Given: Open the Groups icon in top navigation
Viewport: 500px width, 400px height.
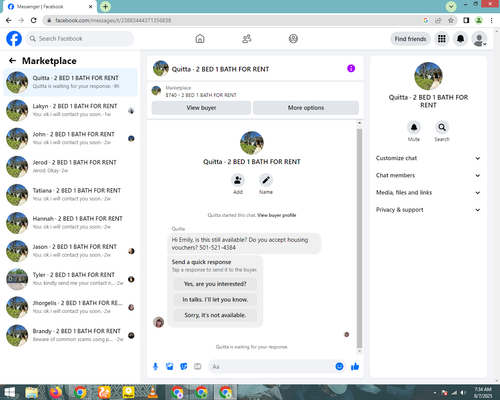Looking at the screenshot, I should click(x=293, y=39).
